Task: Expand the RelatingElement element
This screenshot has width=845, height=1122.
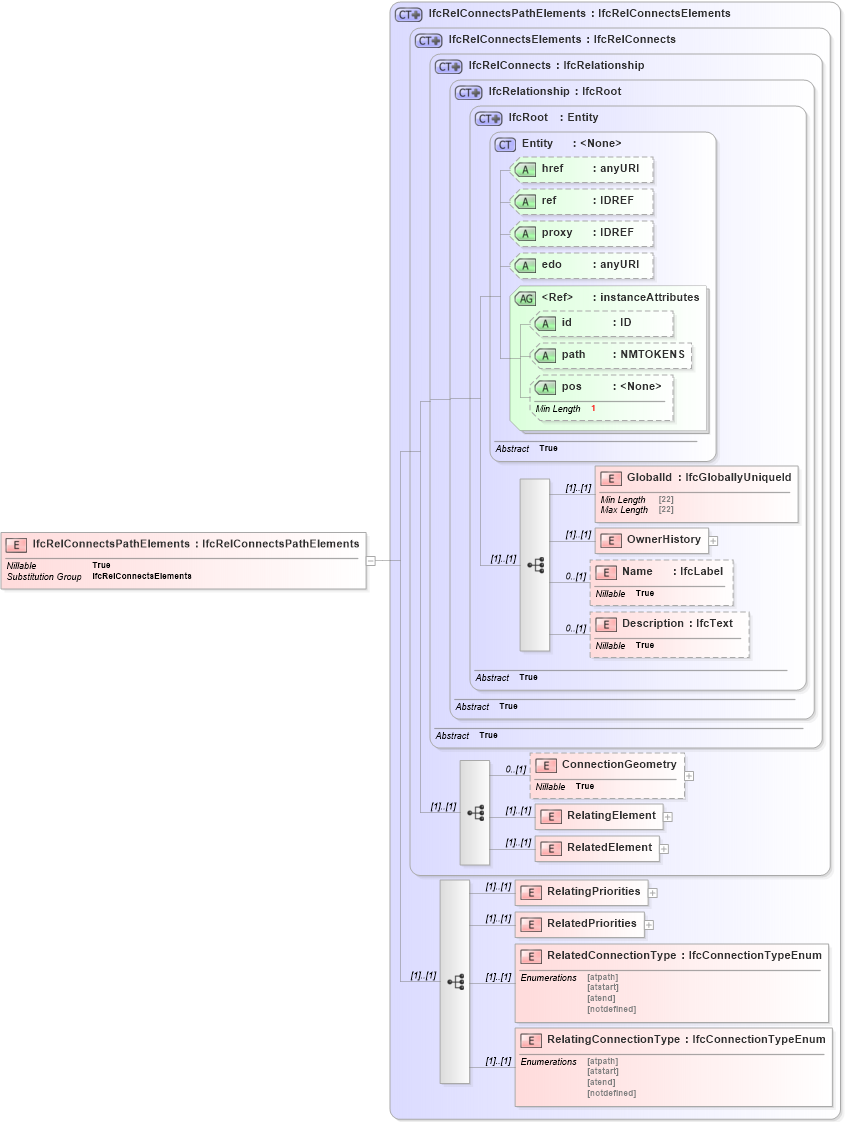Action: 668,816
